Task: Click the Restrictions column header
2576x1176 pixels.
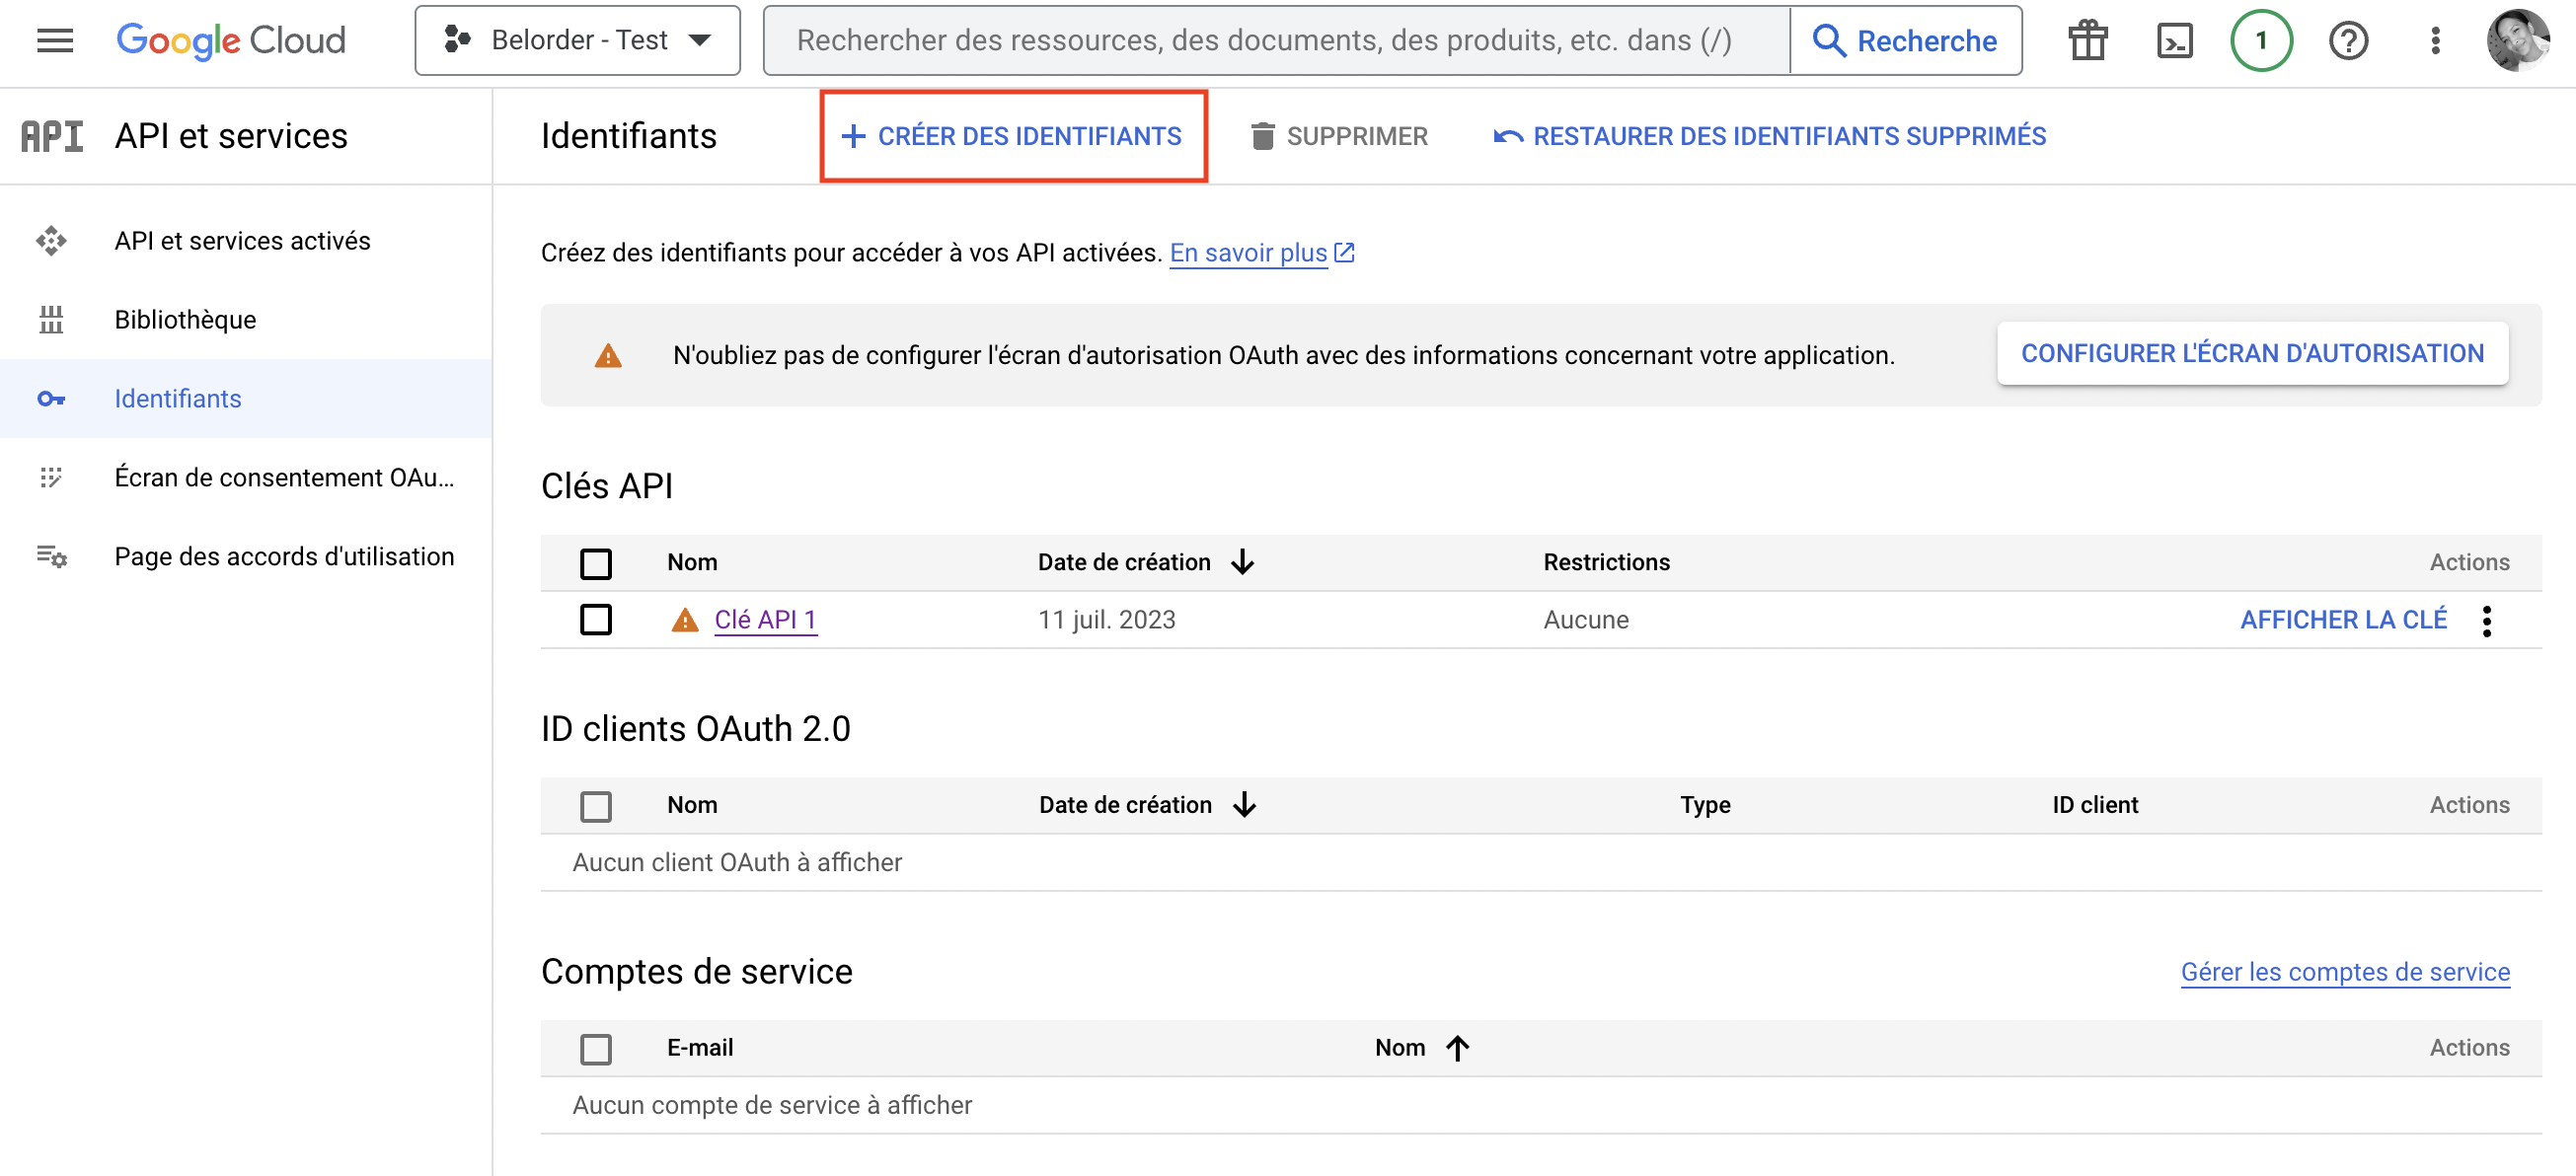Action: tap(1606, 562)
